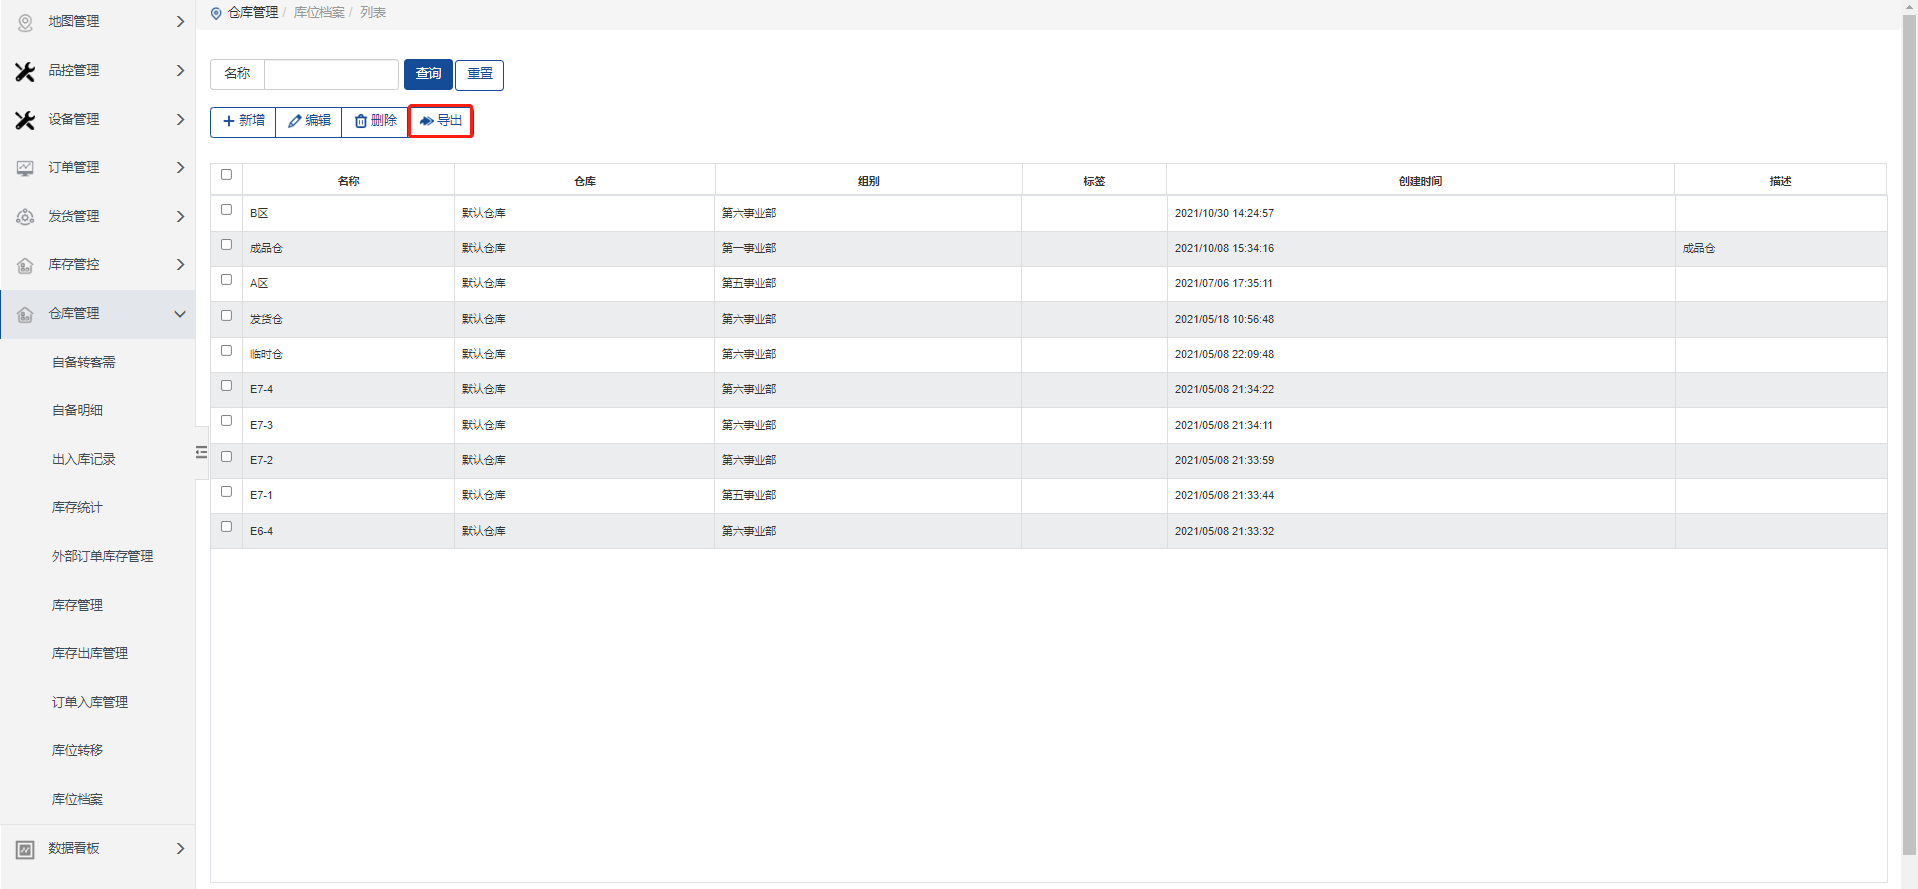Click the 数据看板 dashboard icon
The image size is (1918, 889).
point(25,849)
